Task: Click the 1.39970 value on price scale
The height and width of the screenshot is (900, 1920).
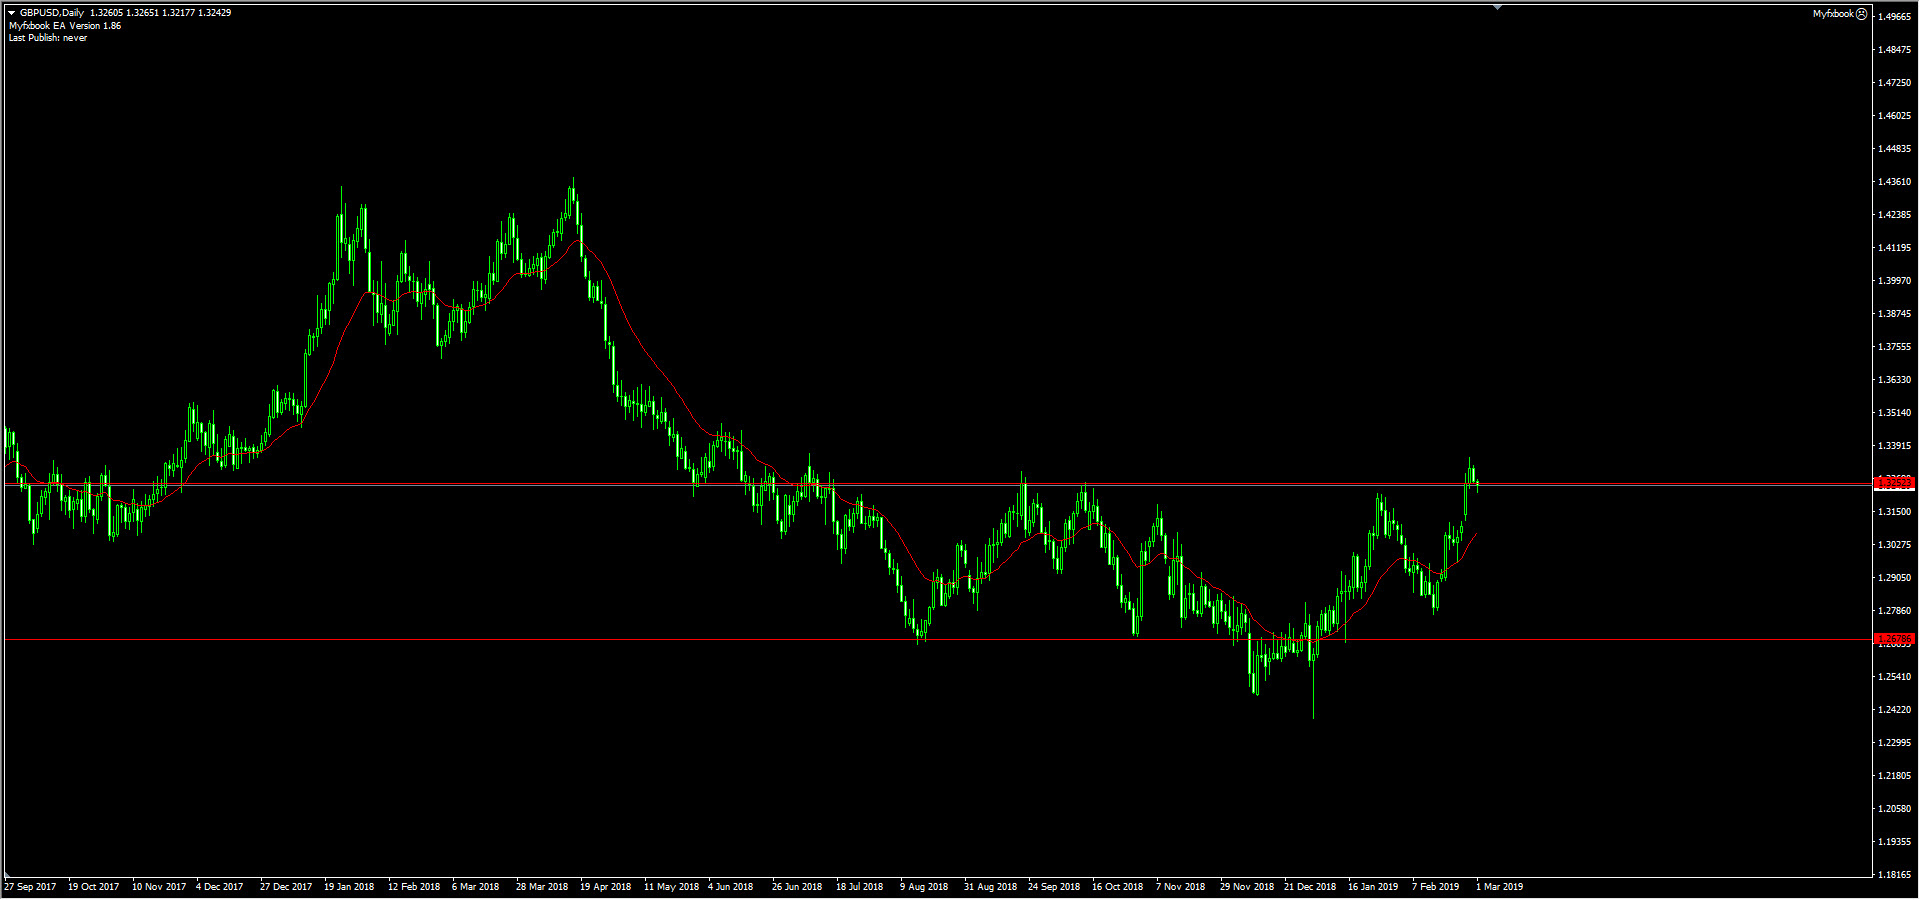Action: click(1894, 281)
